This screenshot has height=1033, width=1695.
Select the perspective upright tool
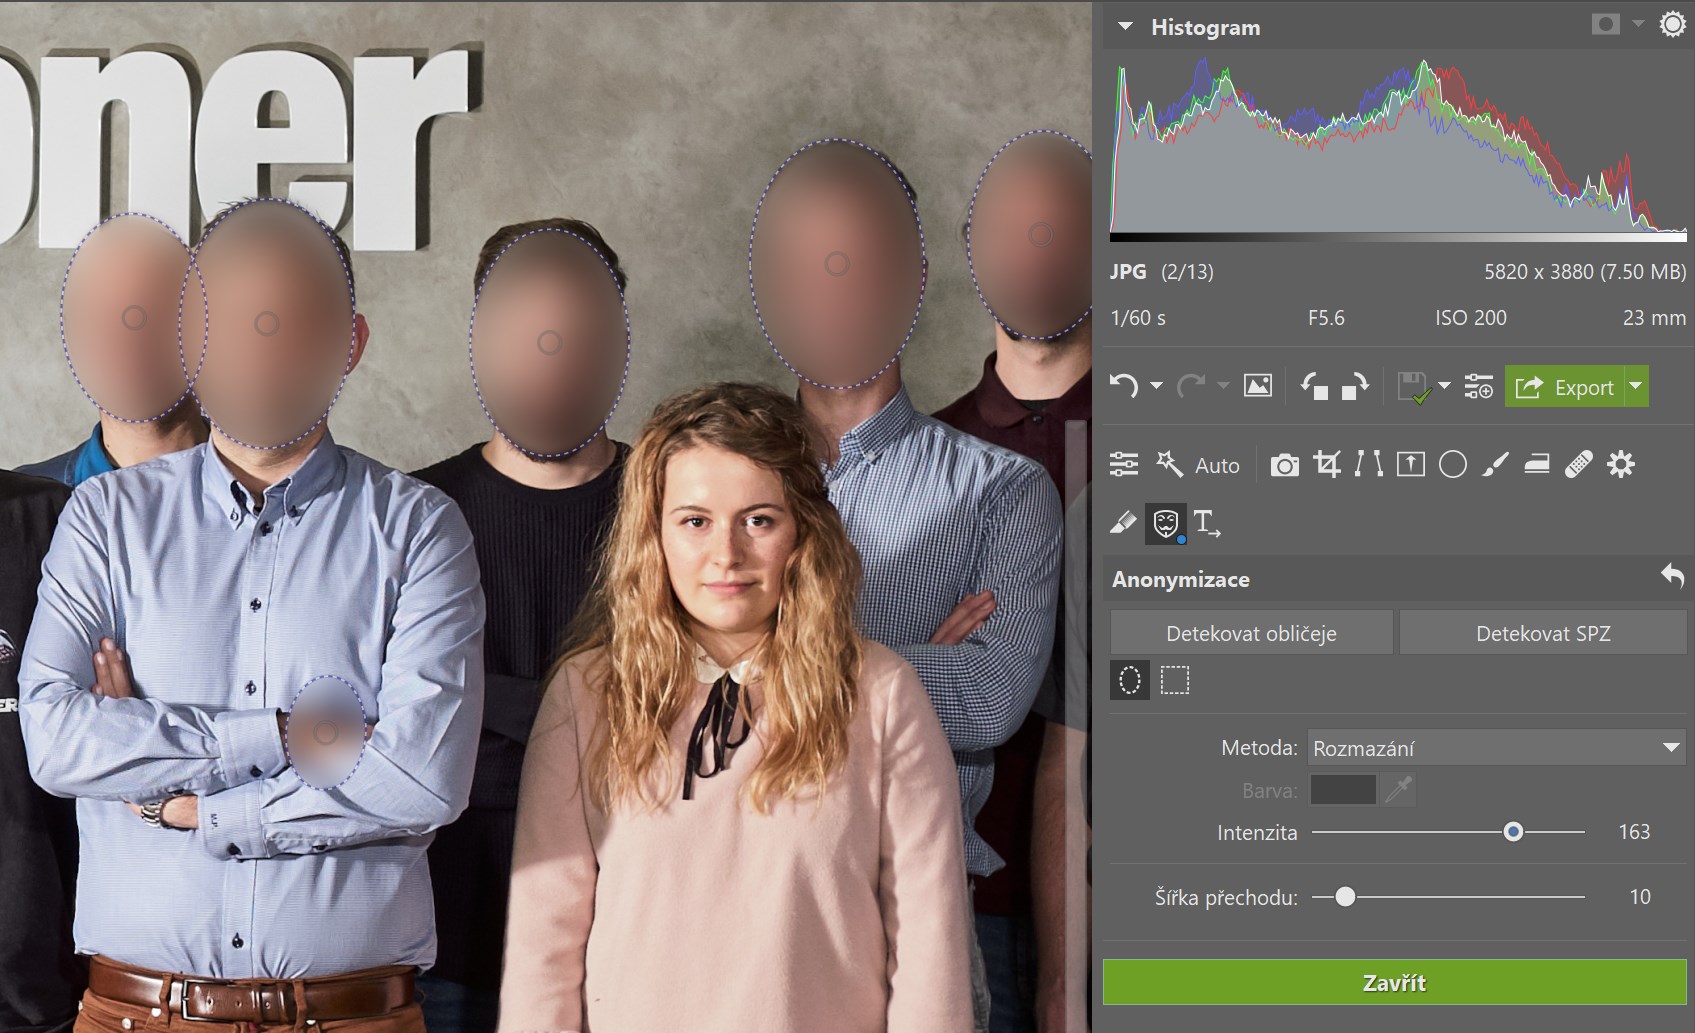point(1411,464)
